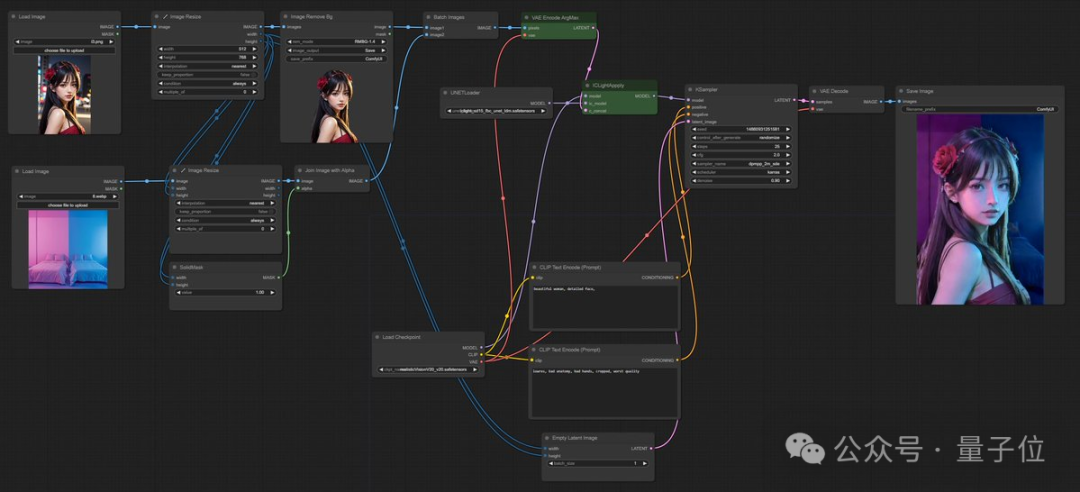Click the Empty Latent Image LATENT output socket
Screen dimensions: 1080x492
click(x=651, y=448)
